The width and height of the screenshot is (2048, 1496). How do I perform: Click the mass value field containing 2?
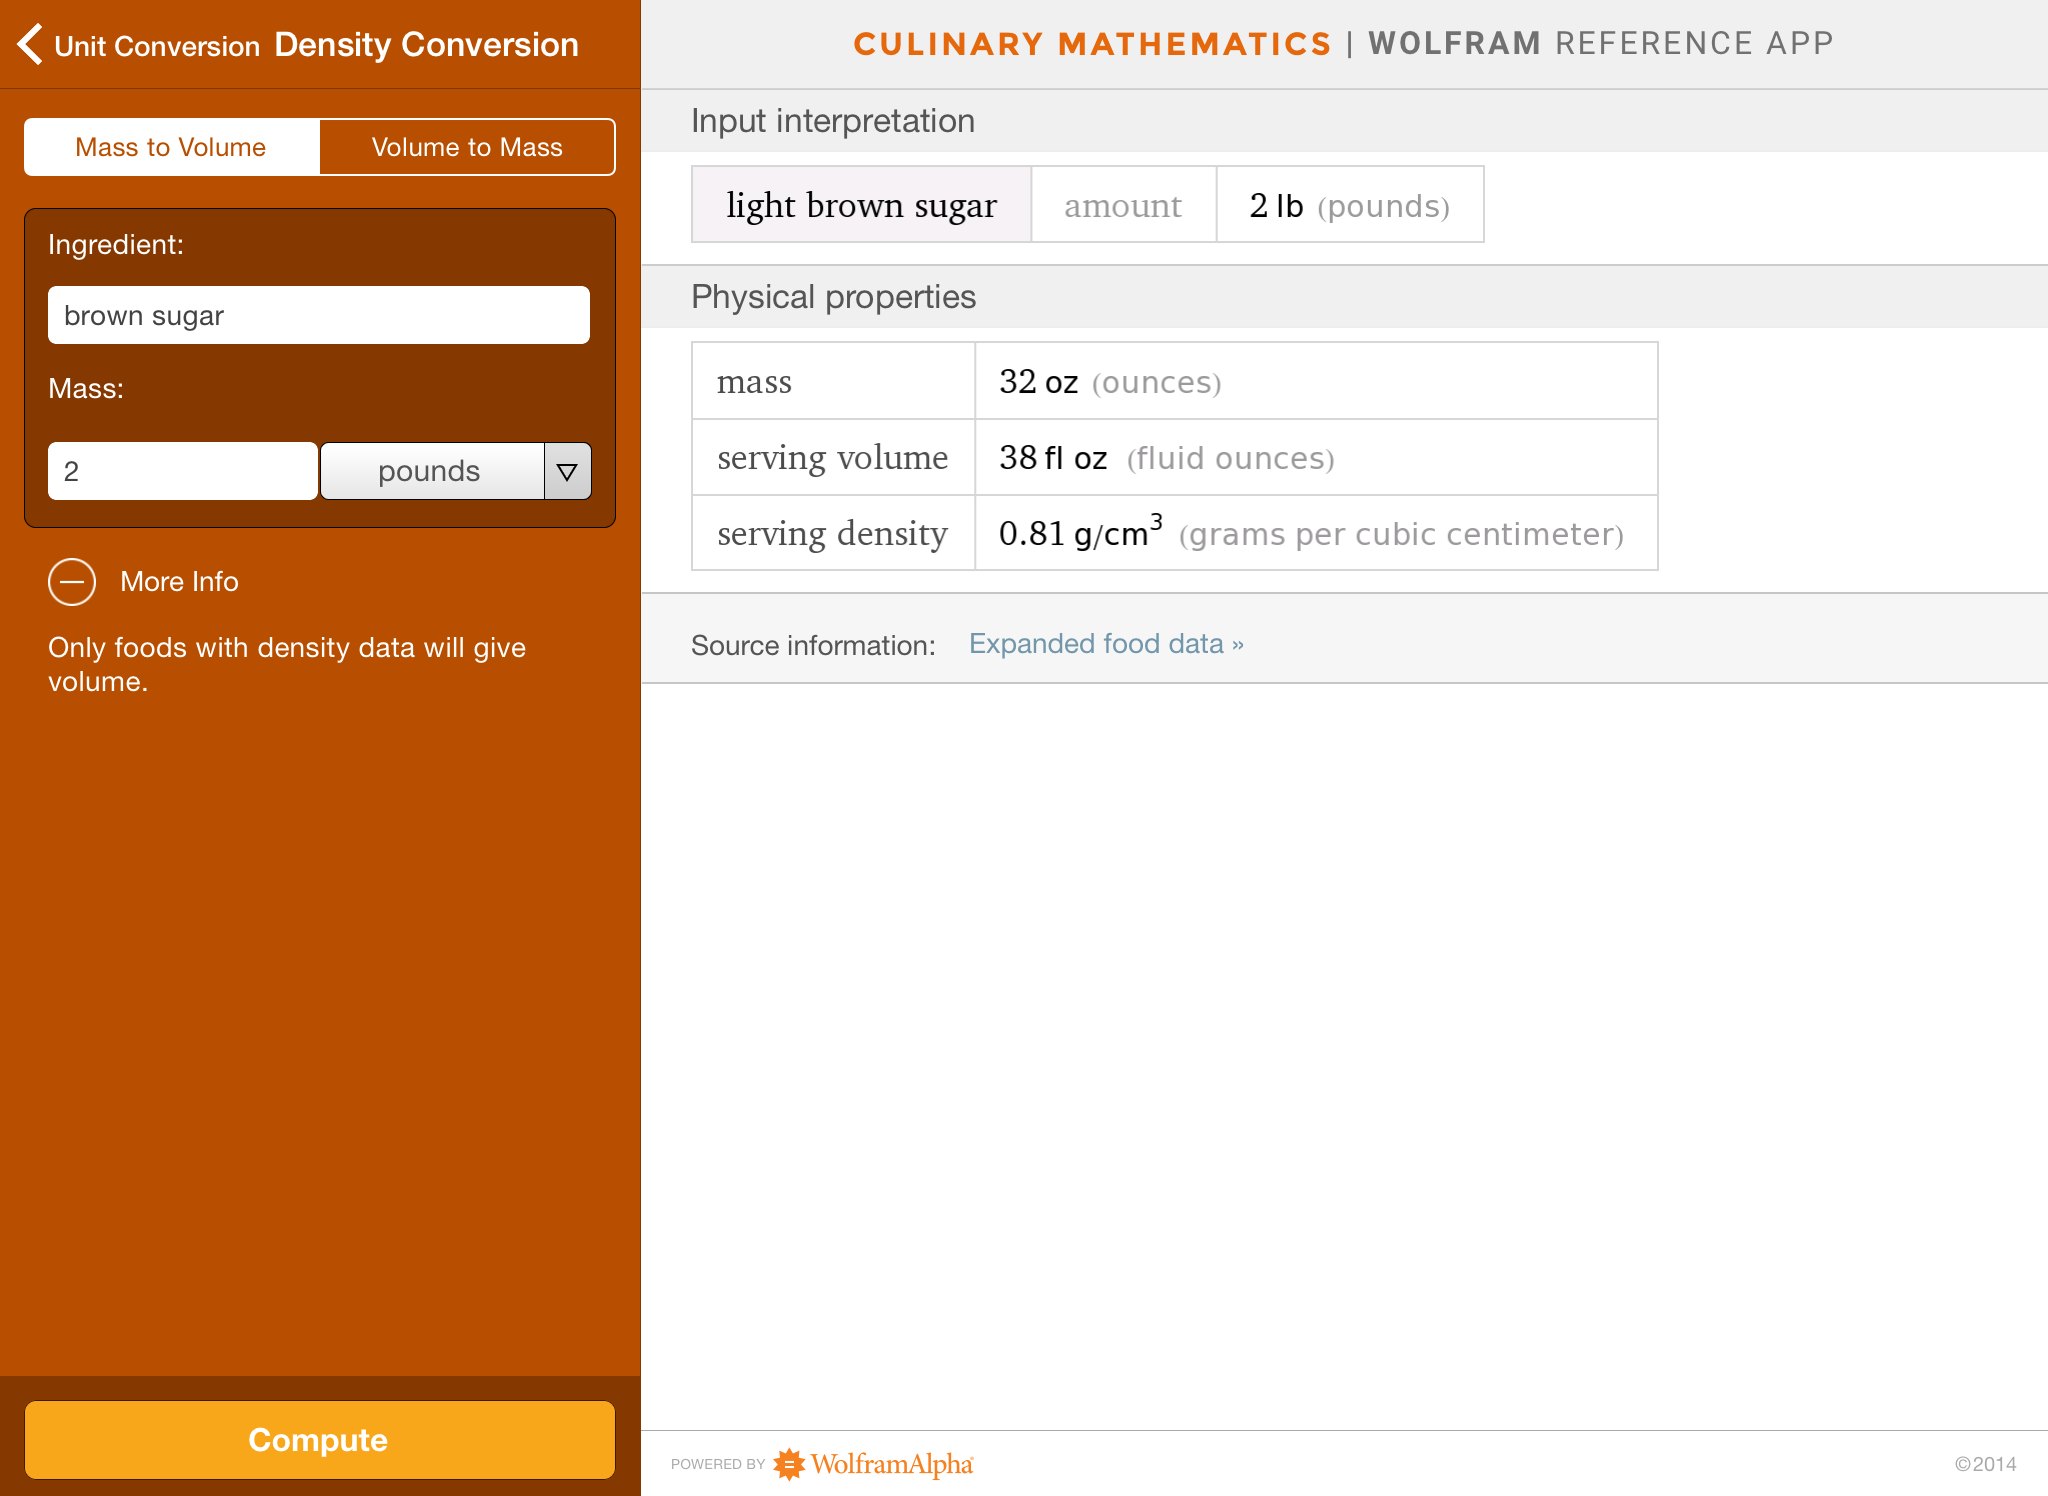(x=182, y=471)
